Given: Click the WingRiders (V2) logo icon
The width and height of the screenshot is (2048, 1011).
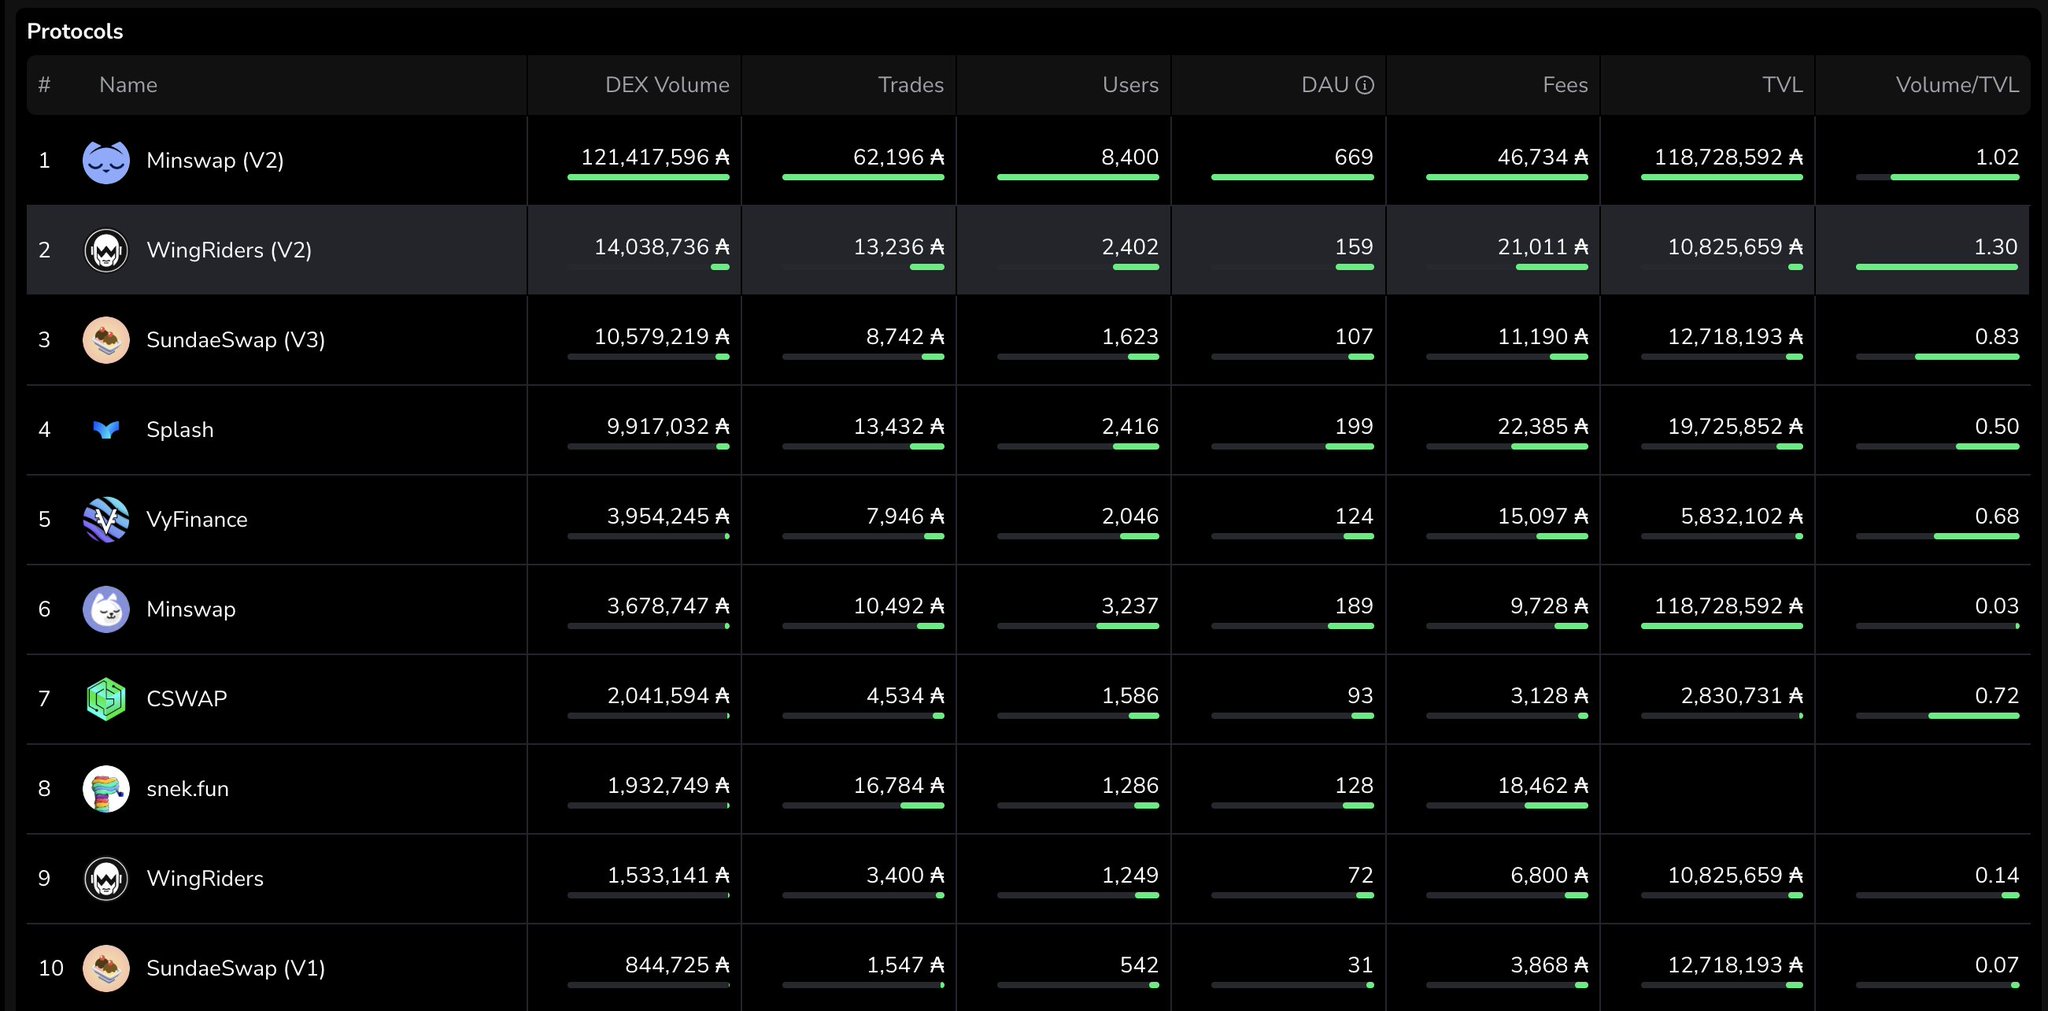Looking at the screenshot, I should pyautogui.click(x=106, y=250).
